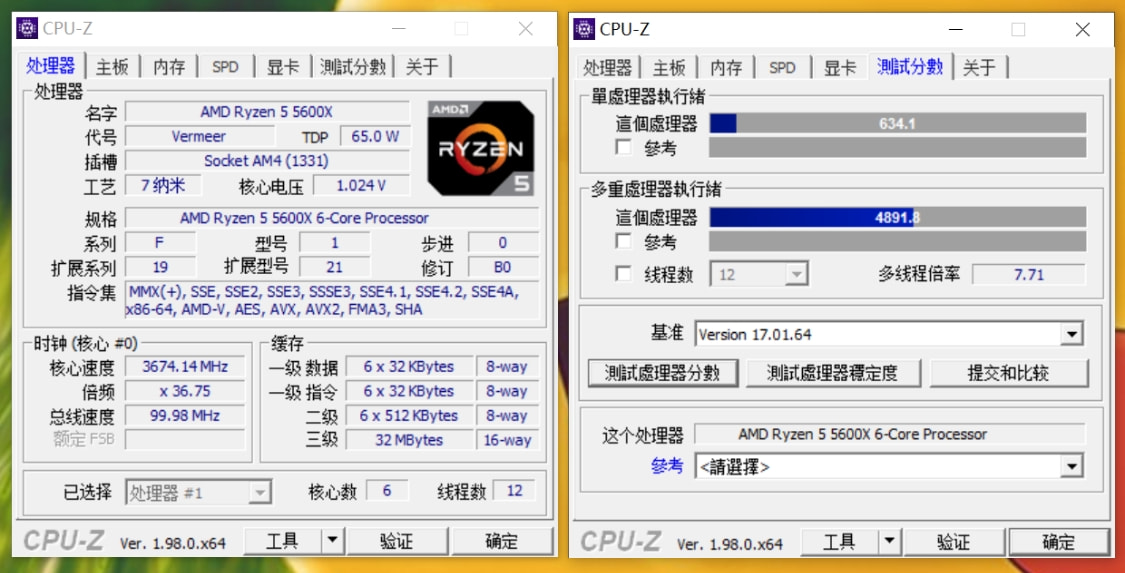1125x573 pixels.
Task: Click 核心电压 value 1.024 V
Action: (x=361, y=185)
